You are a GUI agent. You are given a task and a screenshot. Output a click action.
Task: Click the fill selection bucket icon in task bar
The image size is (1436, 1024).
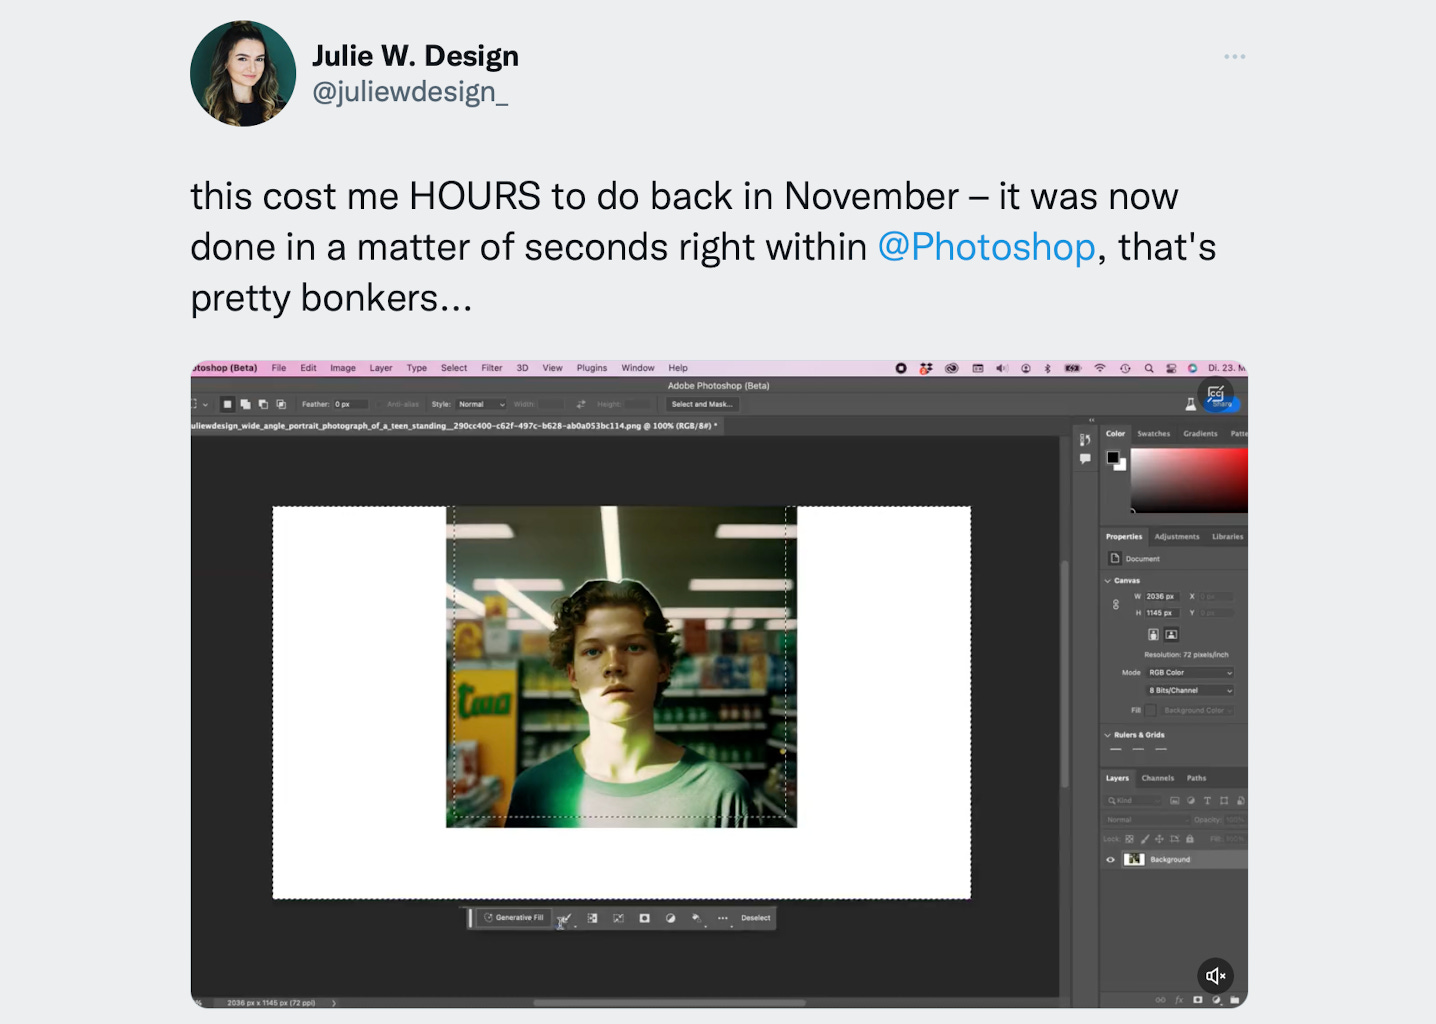pos(697,918)
